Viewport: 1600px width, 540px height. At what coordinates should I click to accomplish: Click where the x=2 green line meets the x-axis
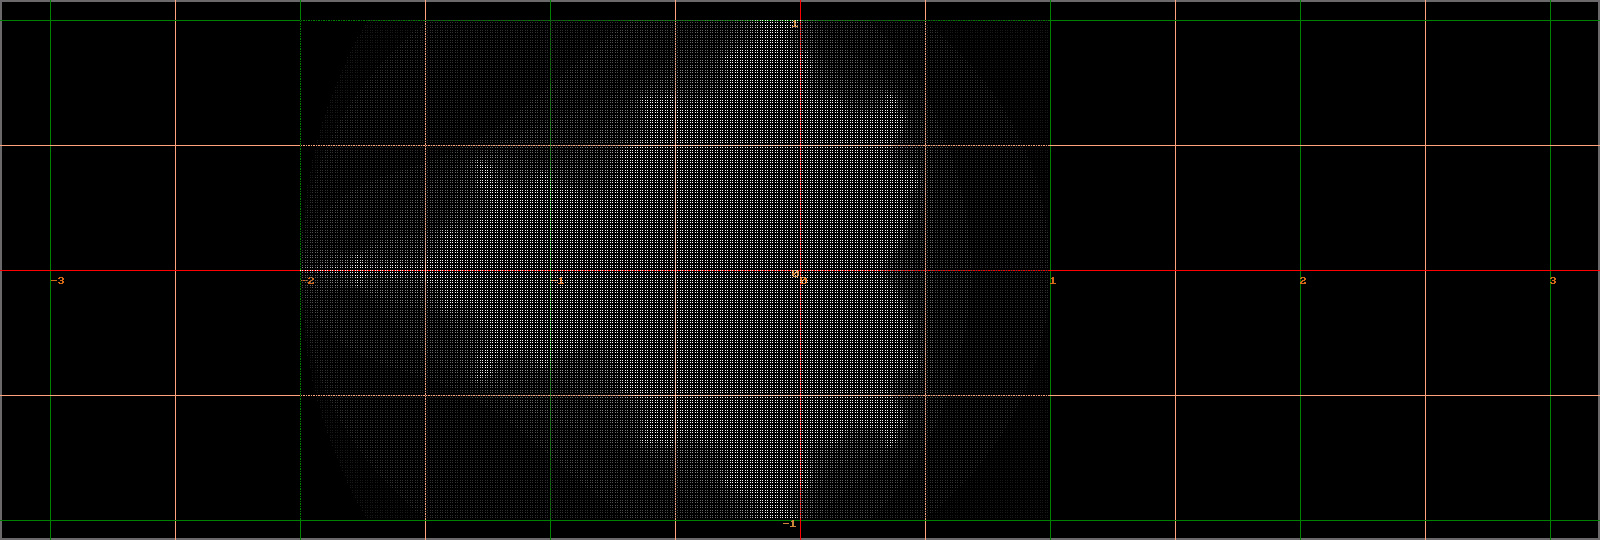pos(1300,270)
